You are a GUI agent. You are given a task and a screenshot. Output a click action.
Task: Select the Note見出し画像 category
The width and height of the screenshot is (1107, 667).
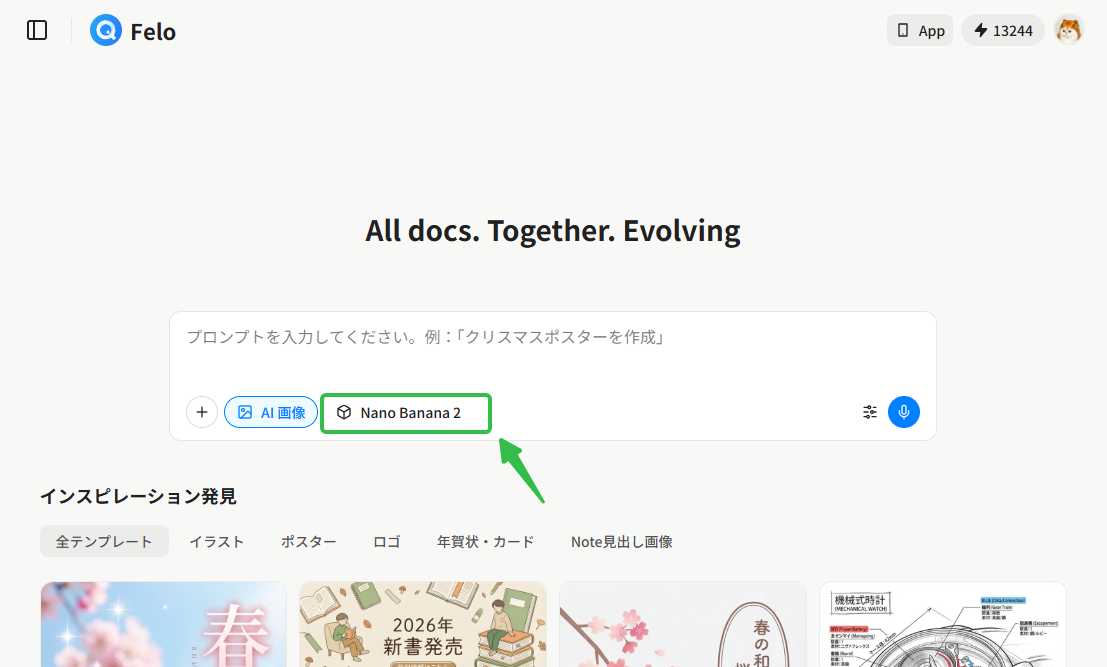pos(621,541)
